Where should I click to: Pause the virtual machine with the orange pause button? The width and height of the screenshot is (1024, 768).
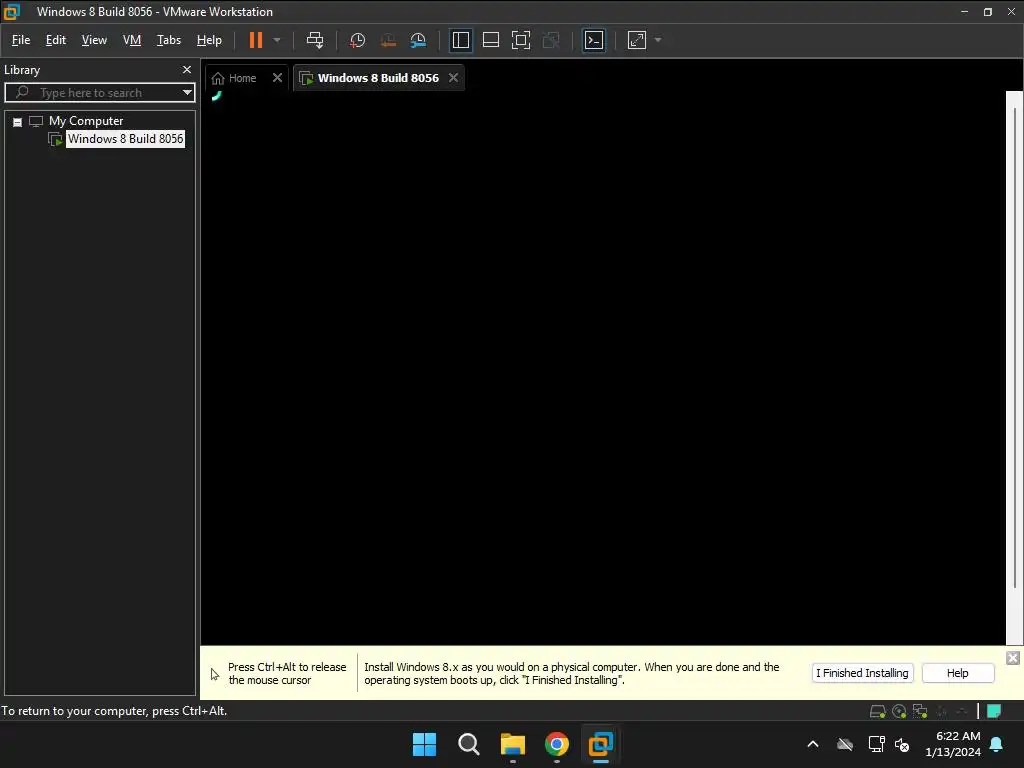pyautogui.click(x=255, y=40)
